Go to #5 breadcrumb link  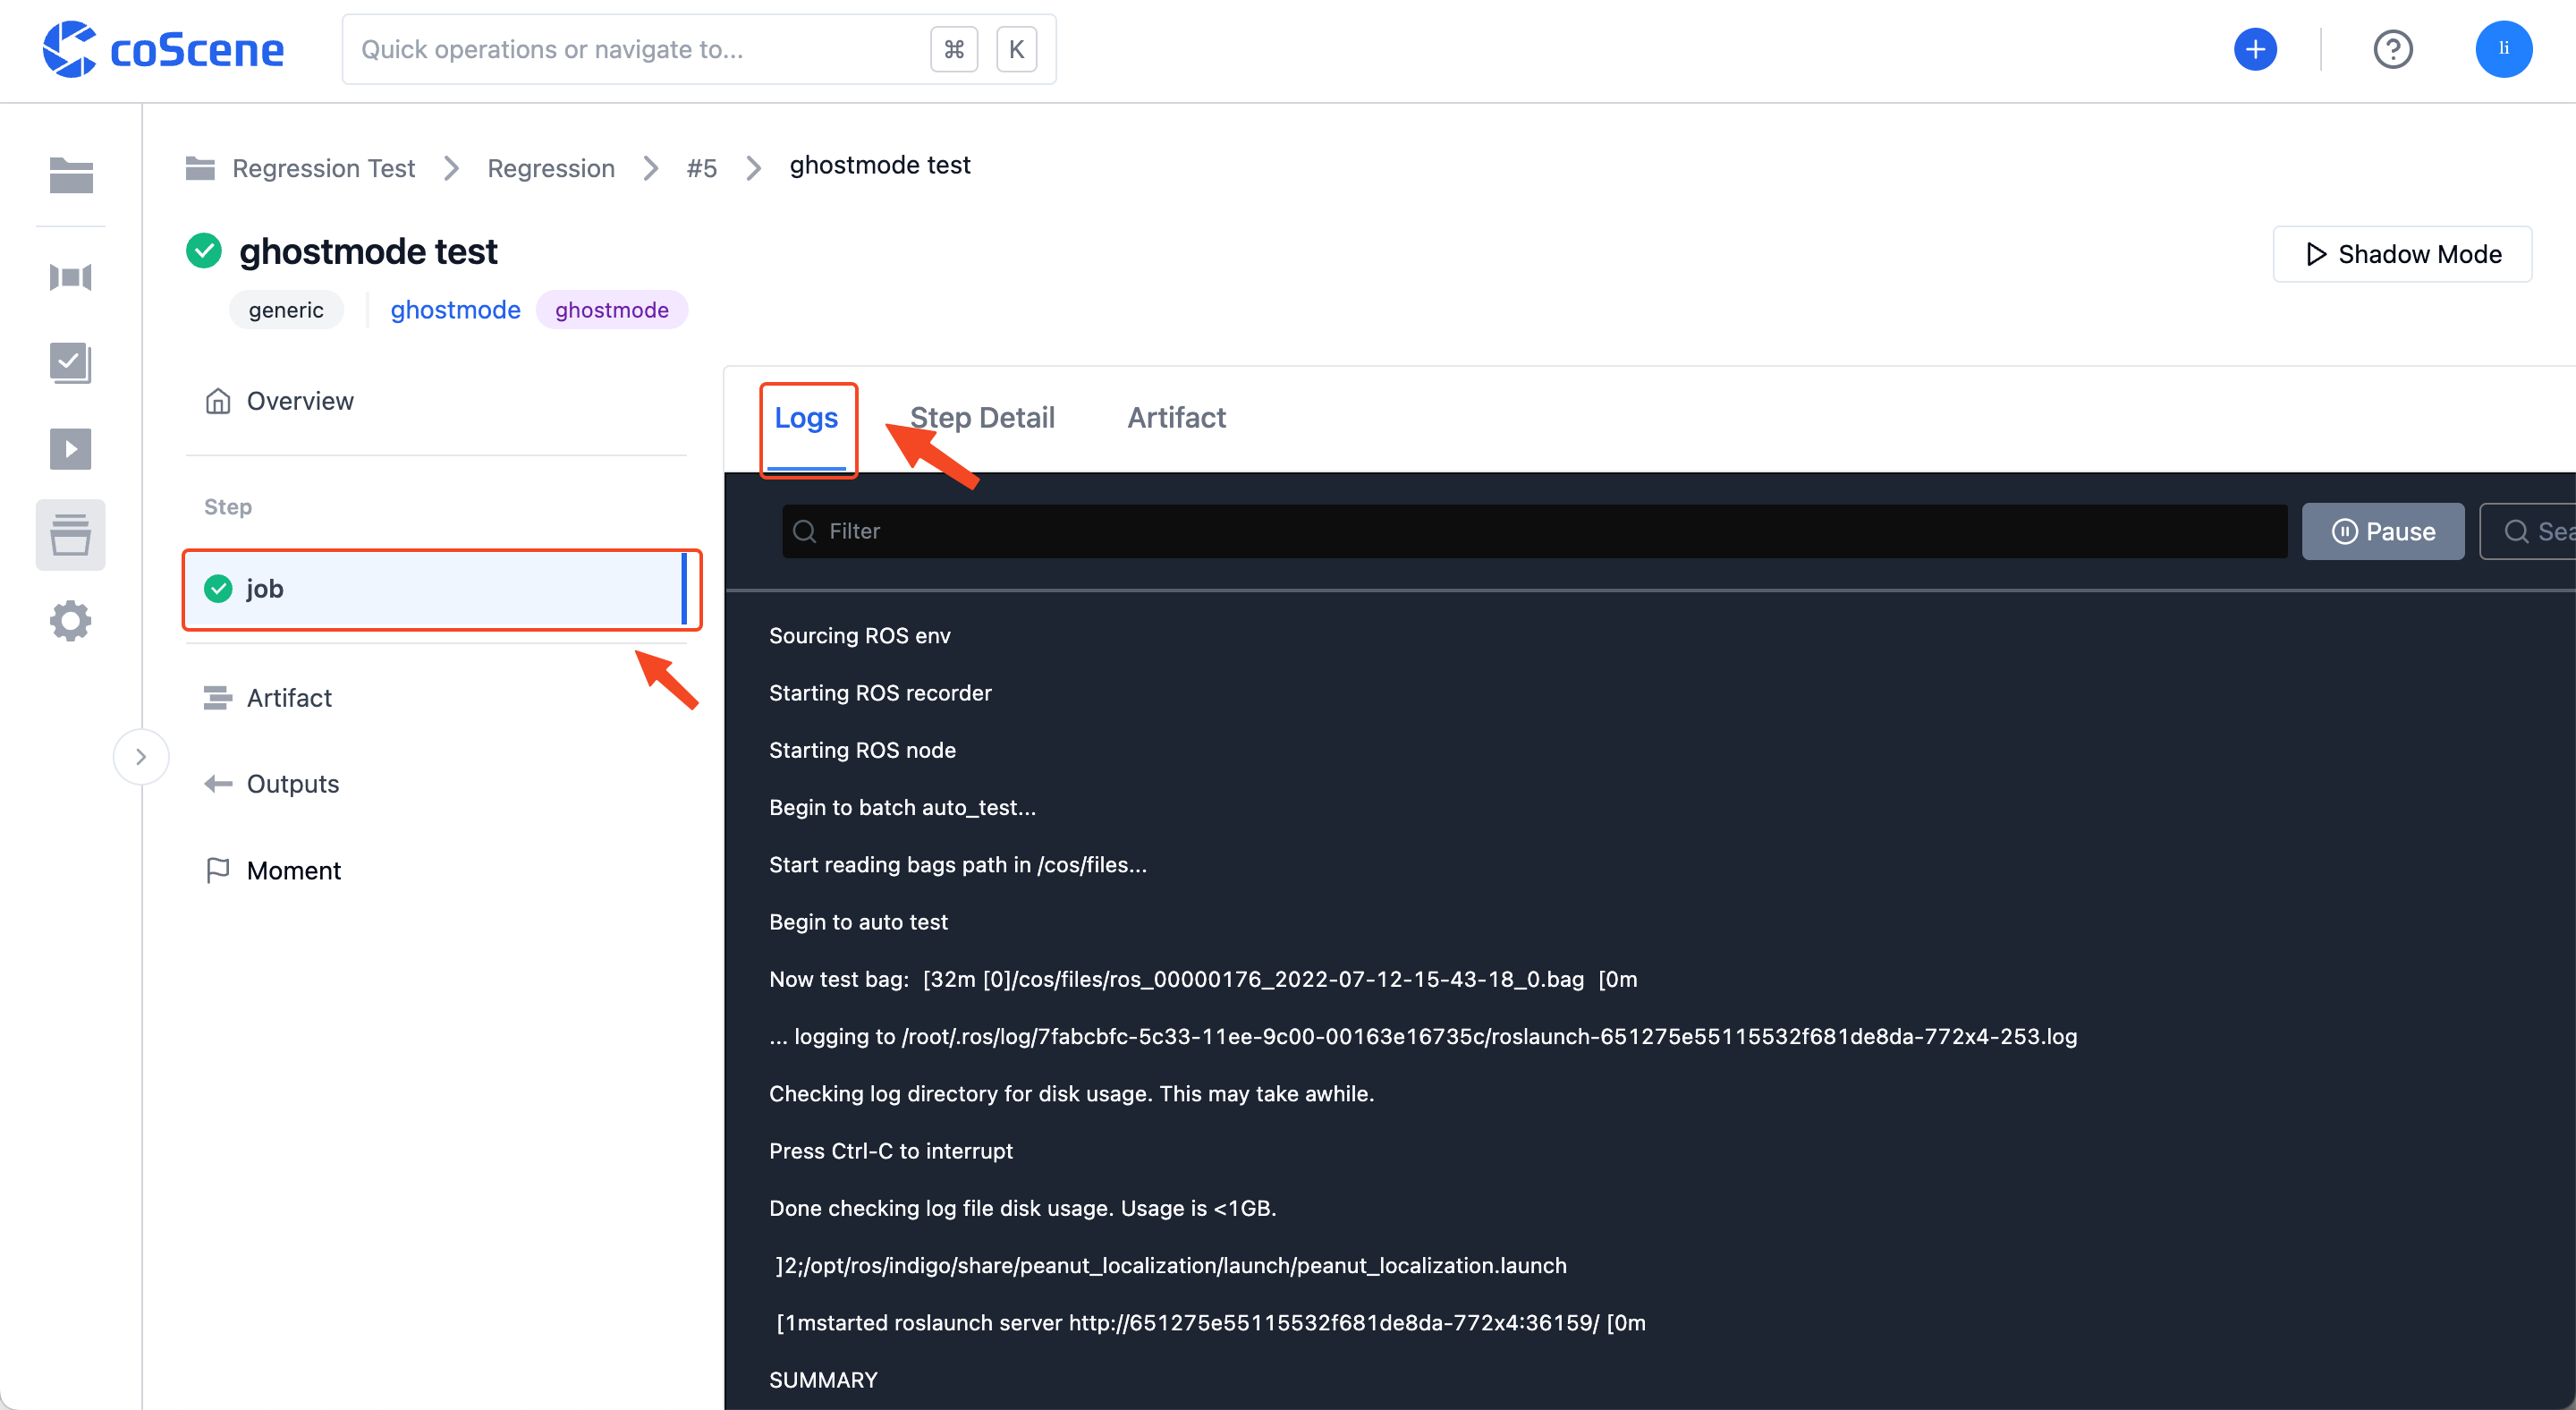click(x=701, y=168)
